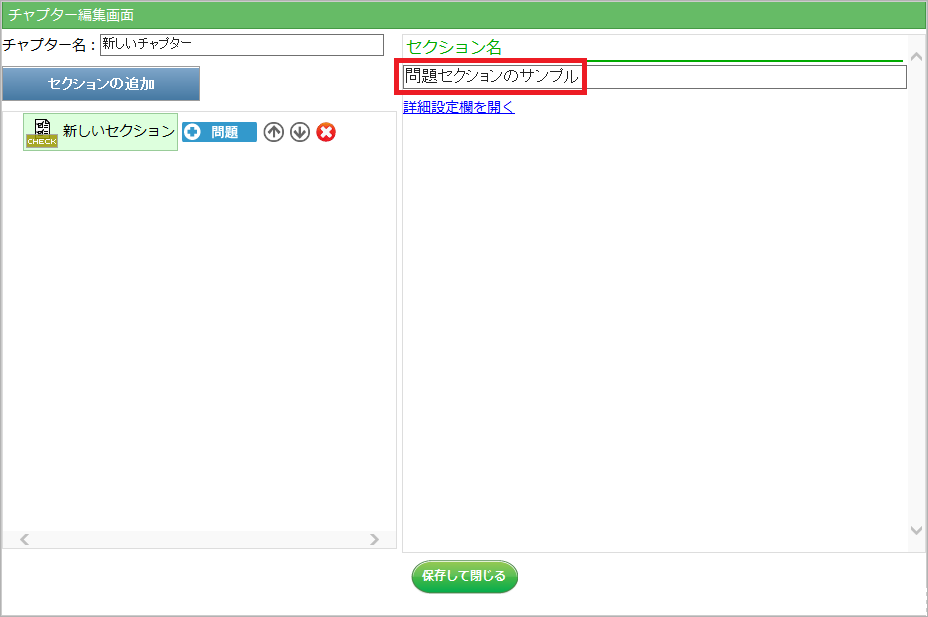Move section up with the up arrow icon
The height and width of the screenshot is (617, 928).
(273, 132)
